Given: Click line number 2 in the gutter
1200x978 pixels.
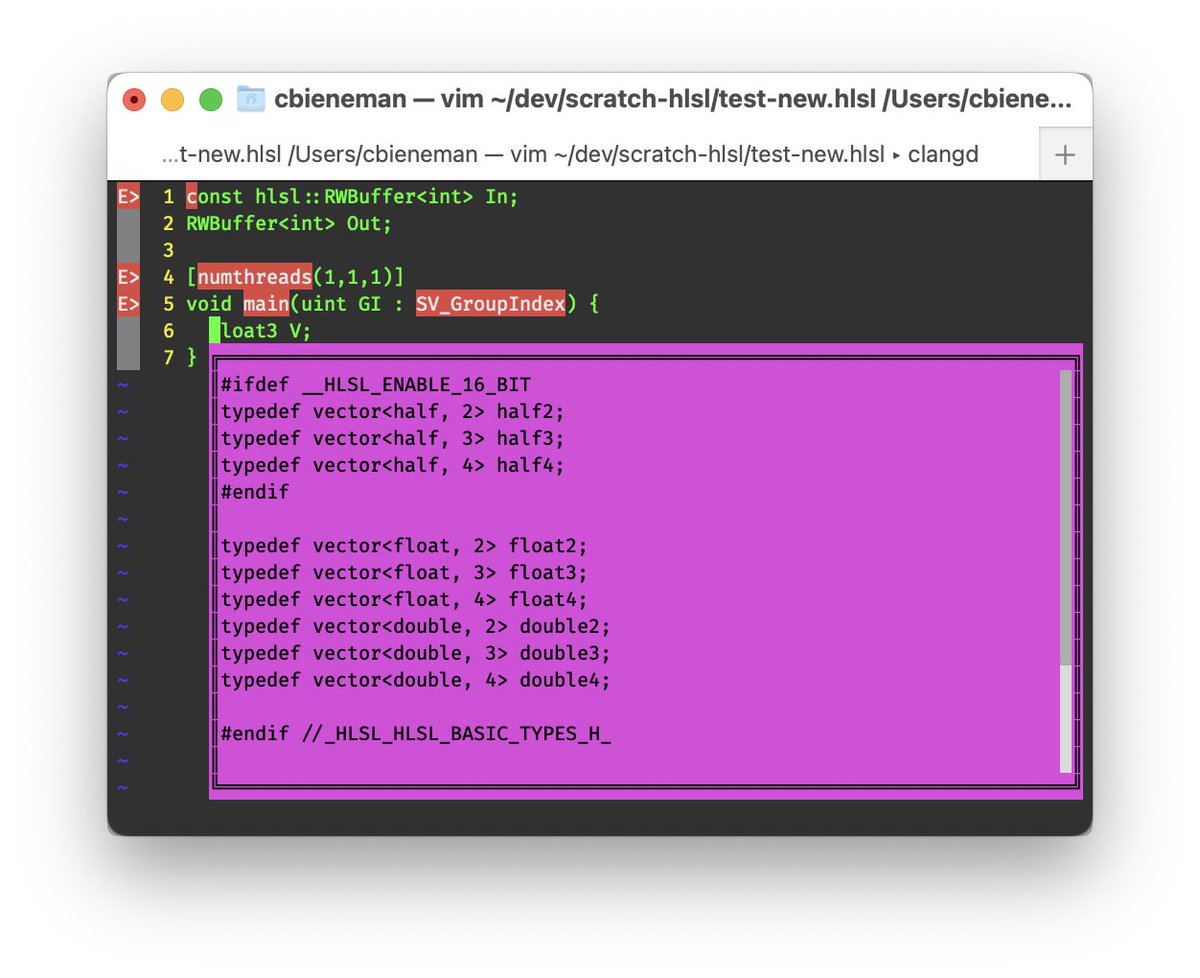Looking at the screenshot, I should coord(168,223).
